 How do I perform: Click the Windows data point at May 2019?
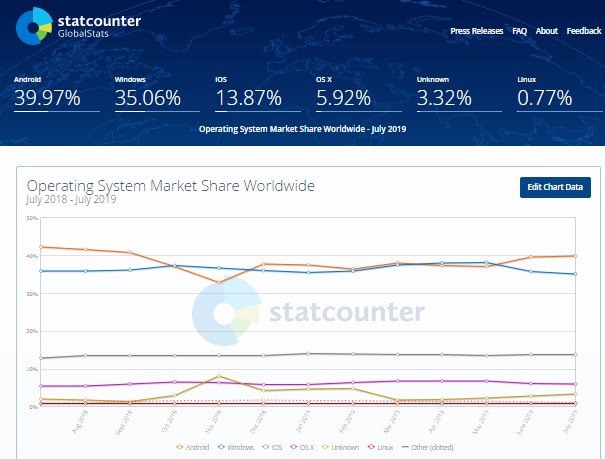(x=486, y=263)
